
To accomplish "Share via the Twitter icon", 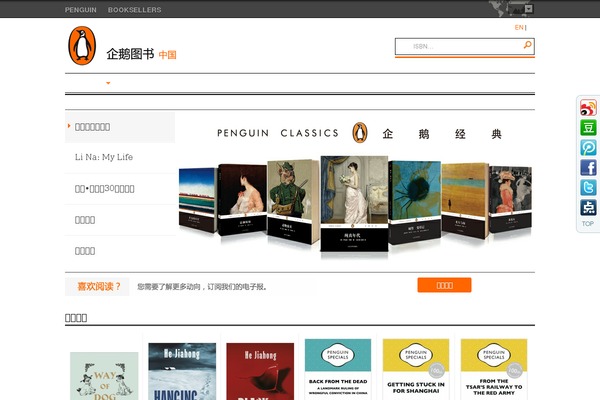I will (x=588, y=188).
